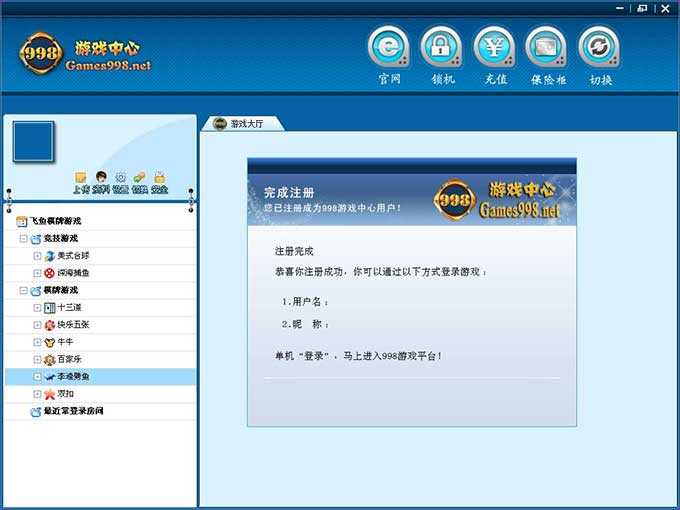680x510 pixels.
Task: Click the 1.用户名 line
Action: [x=304, y=302]
